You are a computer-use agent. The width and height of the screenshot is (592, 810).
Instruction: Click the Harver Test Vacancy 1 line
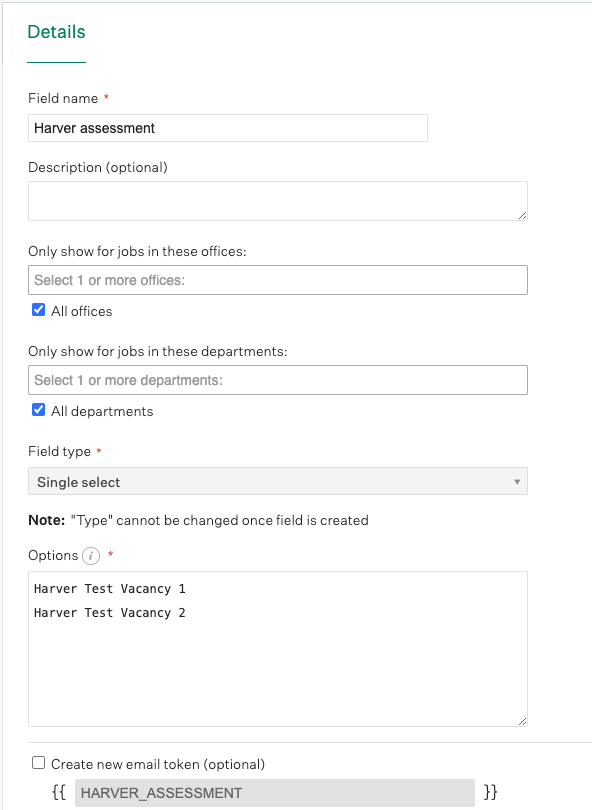pos(110,589)
